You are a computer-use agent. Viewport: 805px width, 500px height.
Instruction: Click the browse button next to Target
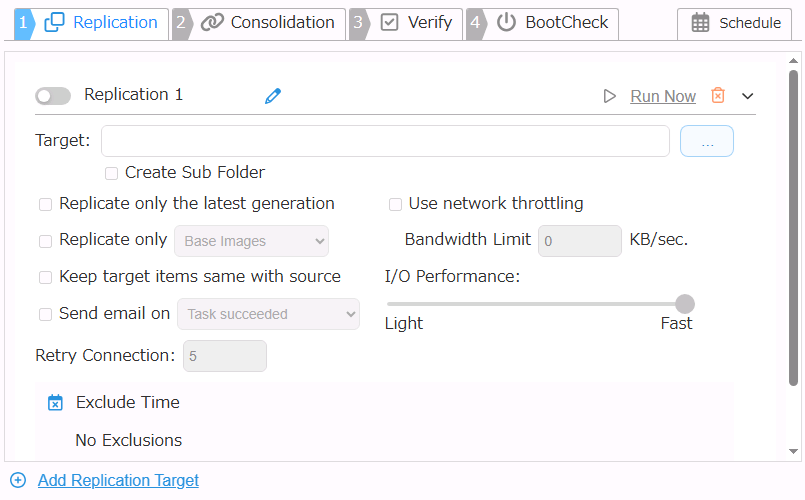pyautogui.click(x=706, y=141)
